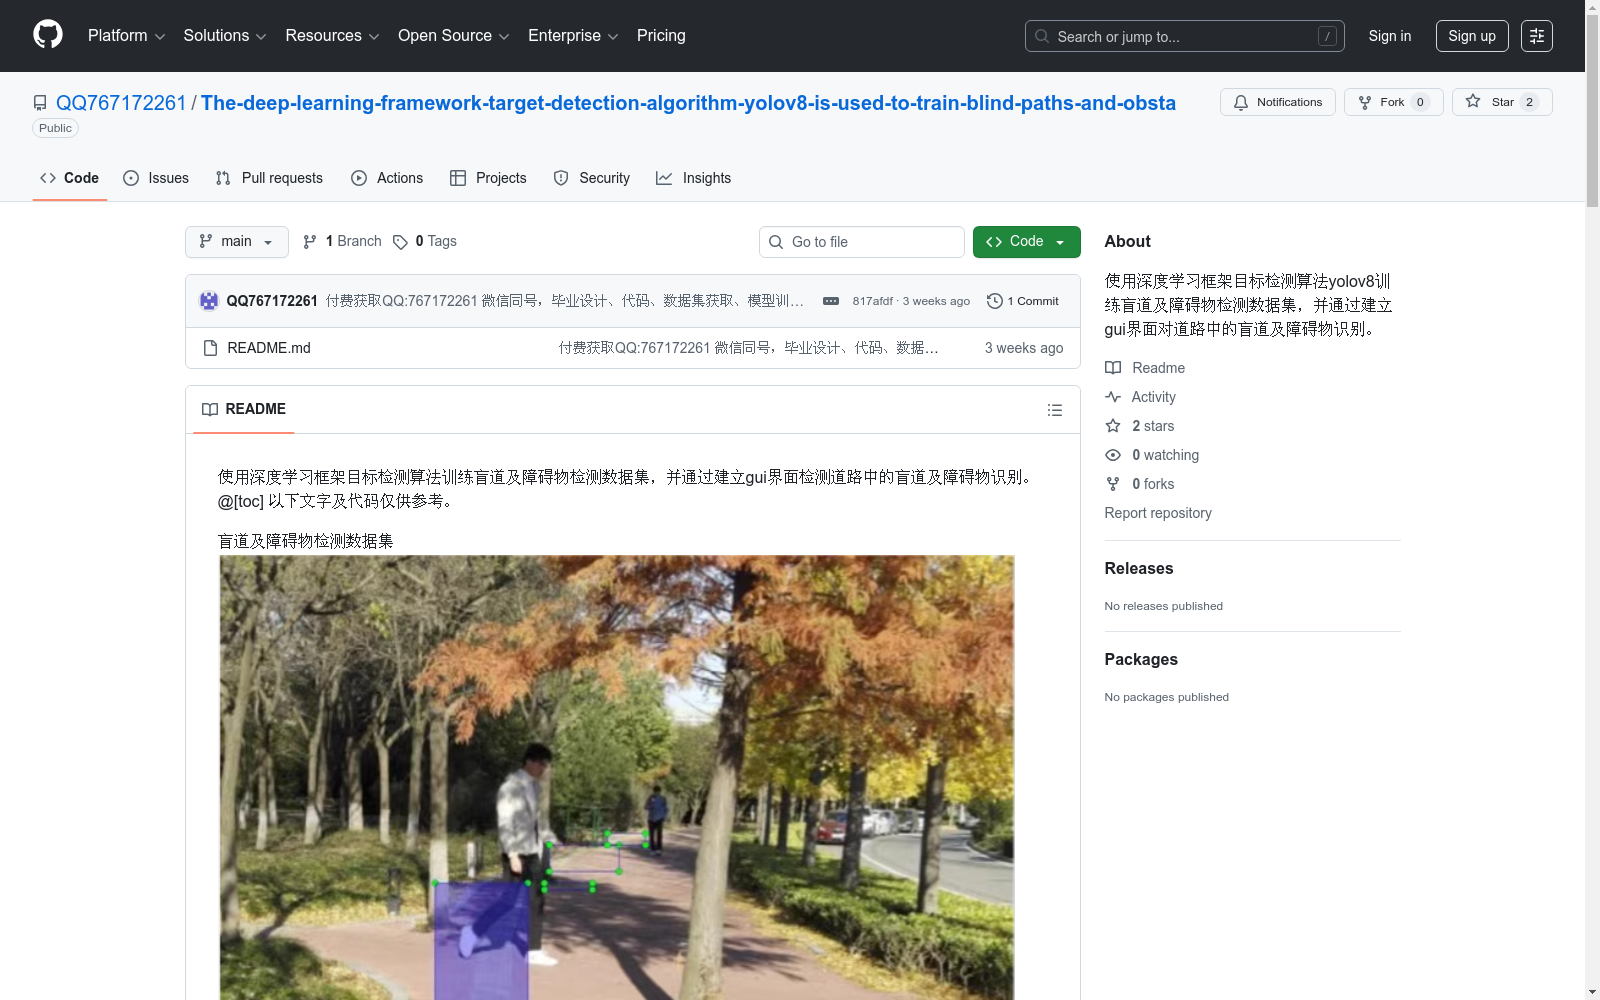Open the green Code dropdown button
Screen dimensions: 1600x1000
[x=1027, y=242]
